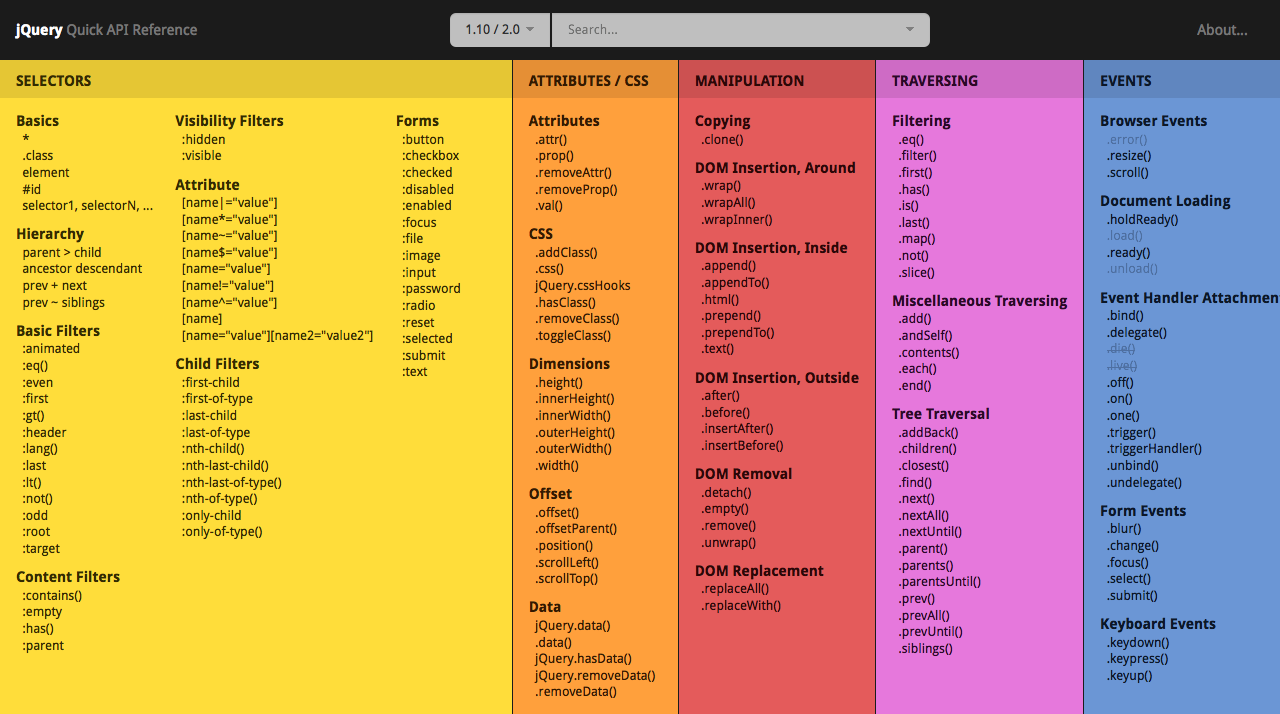Select the ATTRIBUTES / CSS column header
This screenshot has height=714, width=1280.
(588, 81)
